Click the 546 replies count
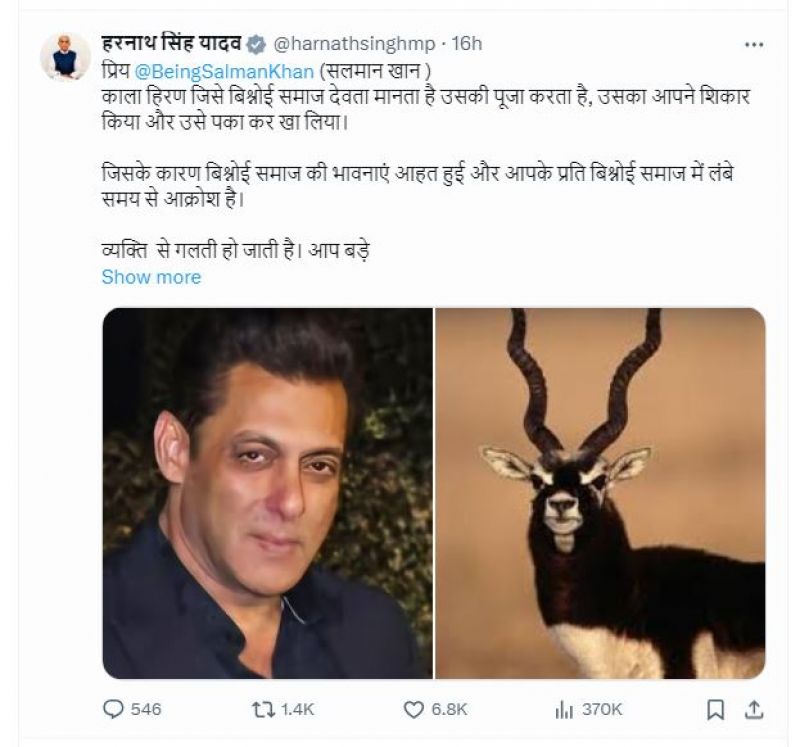 click(146, 709)
